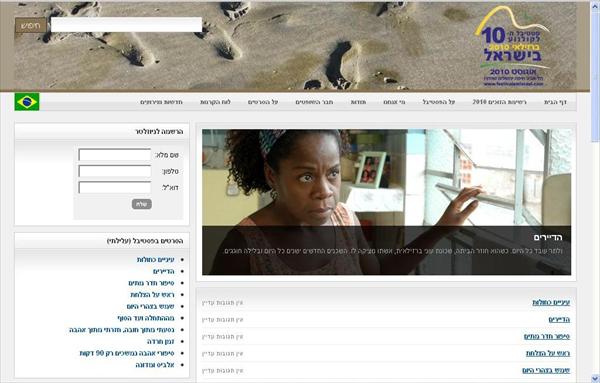600x383 pixels.
Task: Open the 2010 winners list menu item
Action: [x=499, y=102]
